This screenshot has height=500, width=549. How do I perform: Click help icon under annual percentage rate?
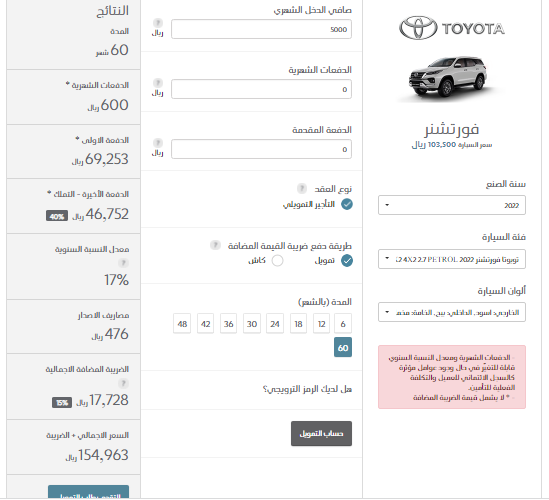pos(123,263)
